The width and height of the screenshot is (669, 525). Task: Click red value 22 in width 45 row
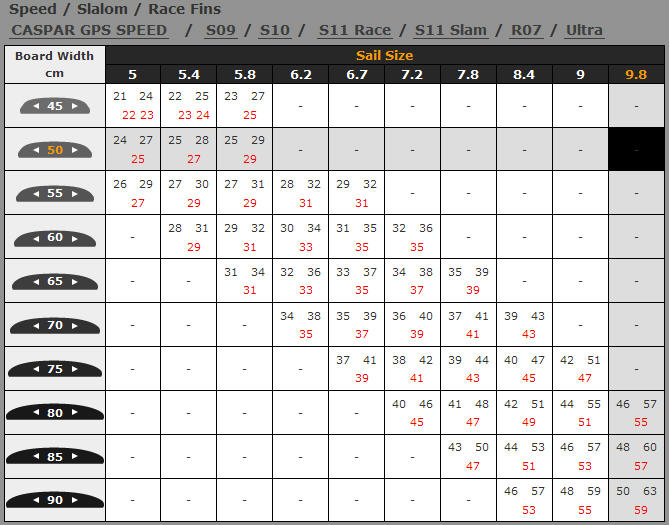[x=129, y=115]
